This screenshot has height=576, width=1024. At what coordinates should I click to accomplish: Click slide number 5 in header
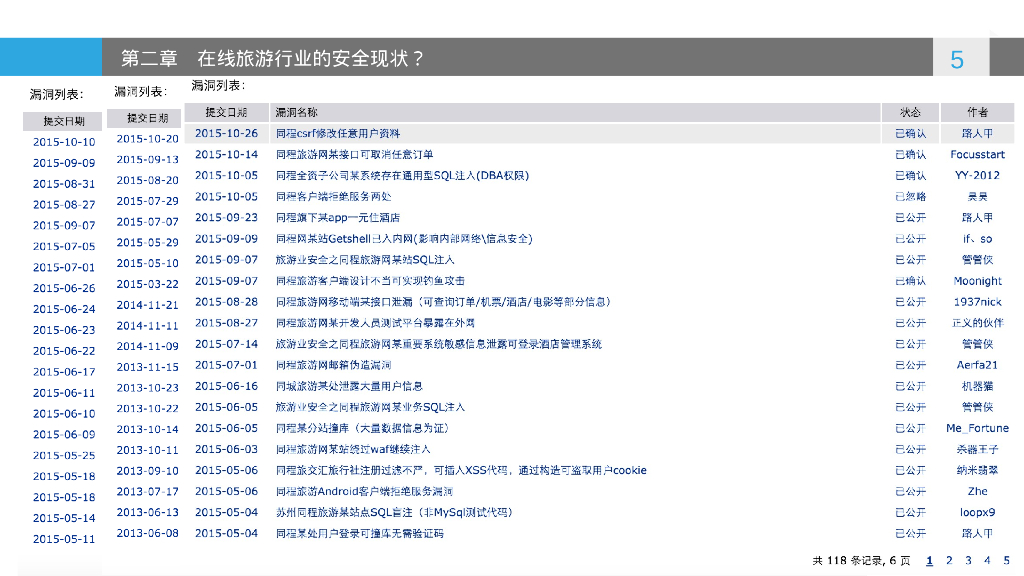pyautogui.click(x=957, y=60)
